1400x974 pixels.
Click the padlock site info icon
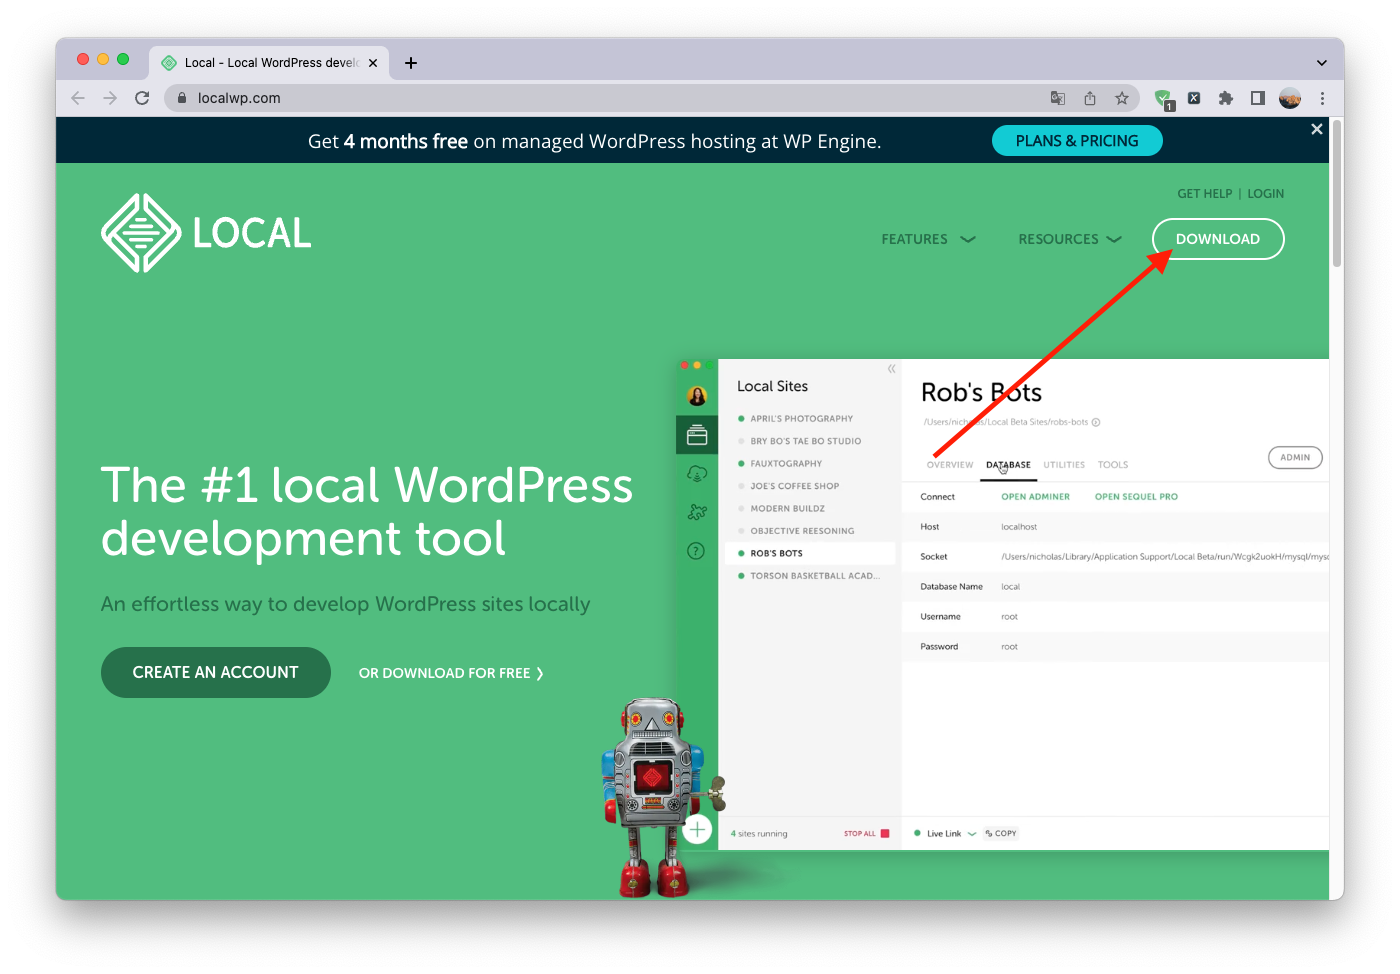[182, 98]
